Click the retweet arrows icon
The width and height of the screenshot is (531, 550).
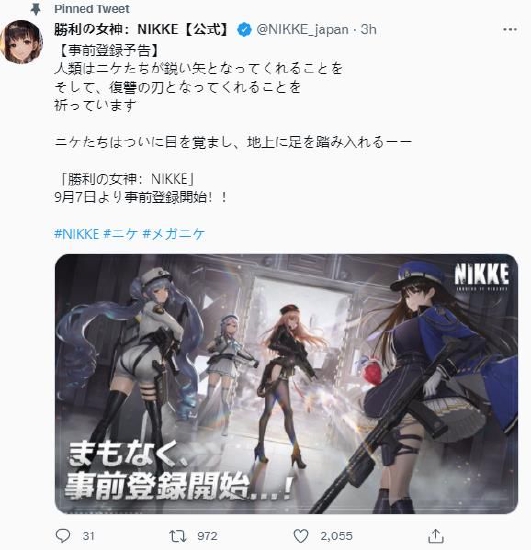point(178,536)
